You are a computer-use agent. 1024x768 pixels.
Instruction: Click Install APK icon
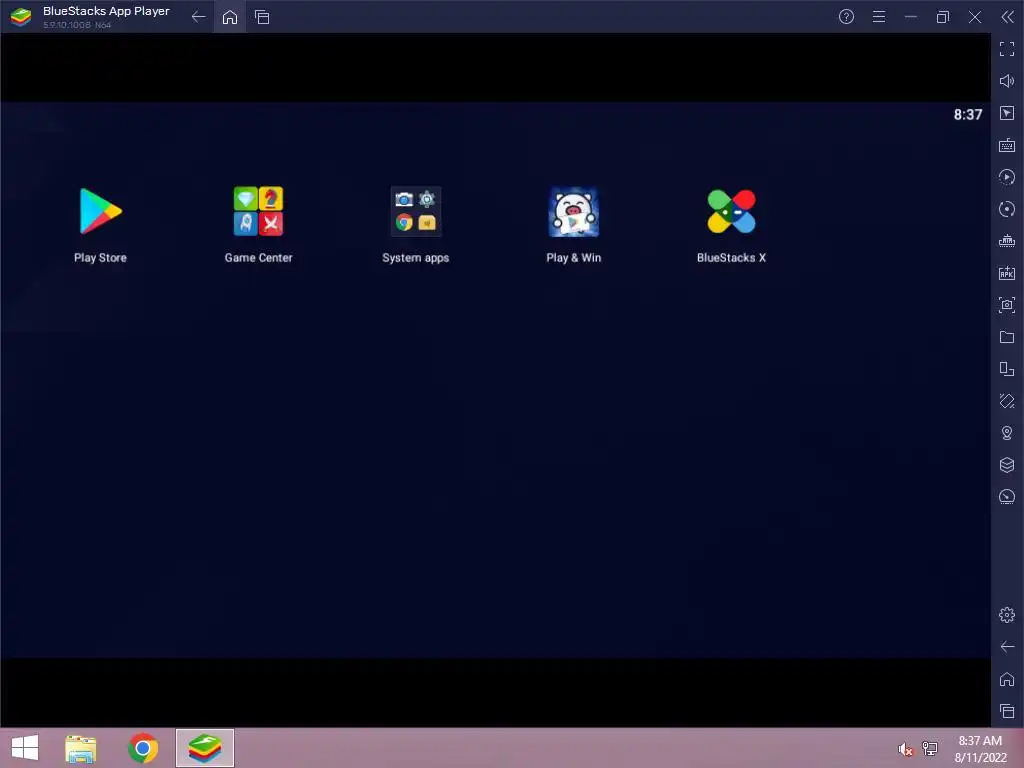(1007, 273)
